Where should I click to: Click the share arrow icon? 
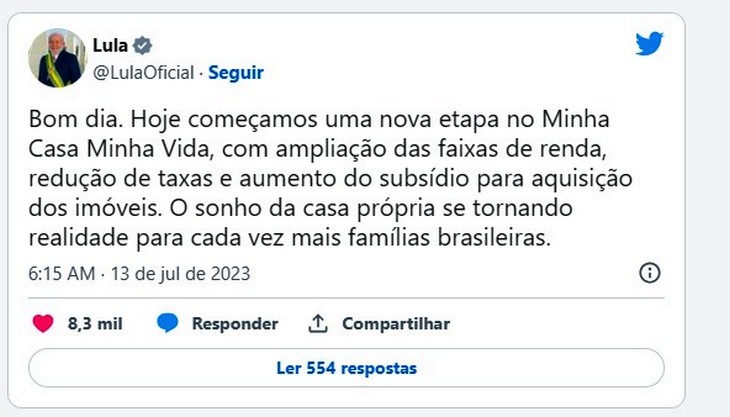tap(318, 324)
